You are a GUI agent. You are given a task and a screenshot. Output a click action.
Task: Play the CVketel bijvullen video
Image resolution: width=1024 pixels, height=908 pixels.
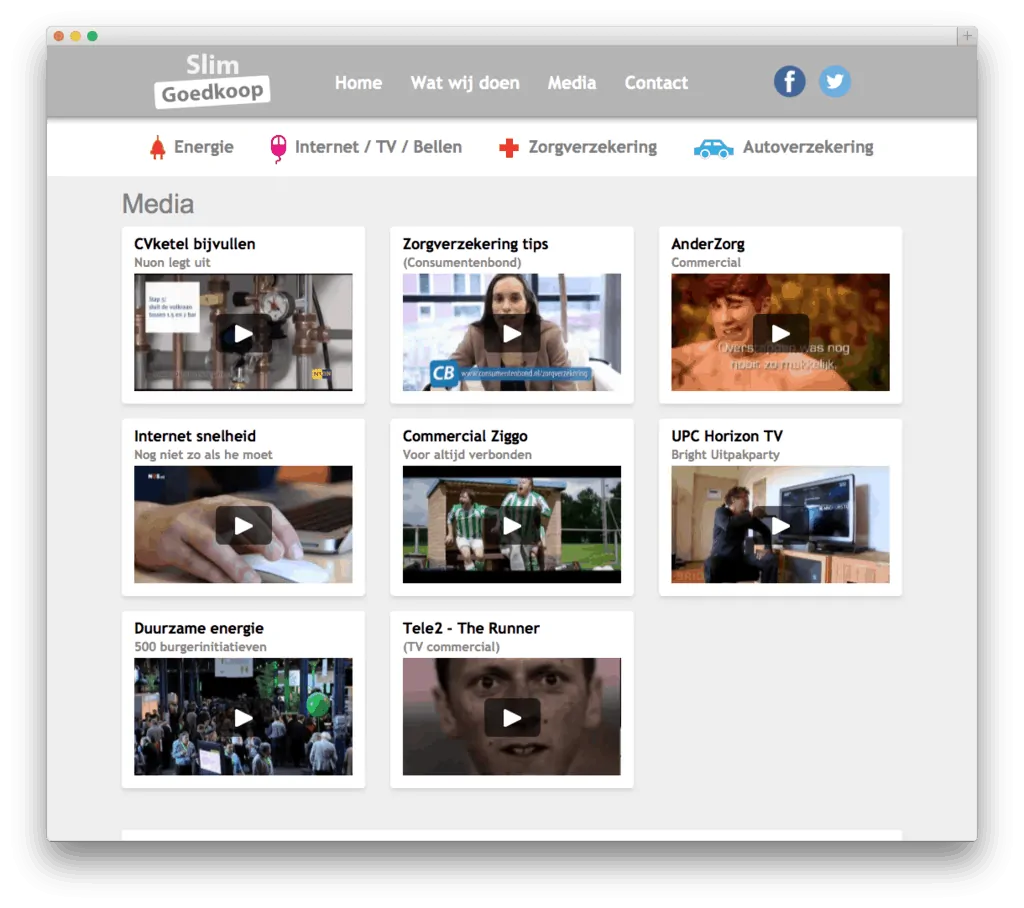click(x=244, y=333)
